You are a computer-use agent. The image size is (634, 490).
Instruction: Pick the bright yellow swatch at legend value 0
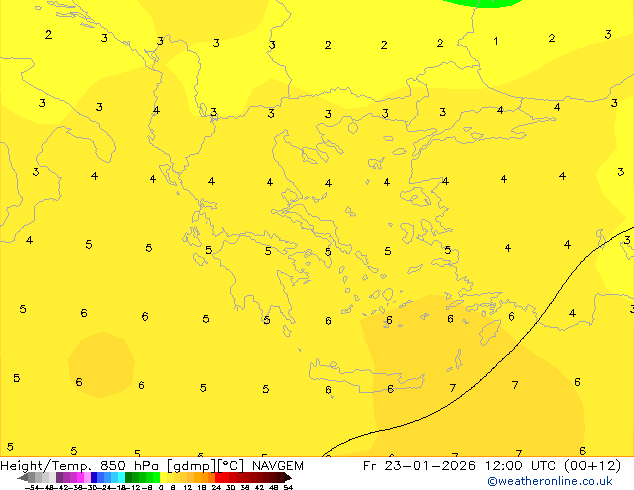tap(163, 477)
